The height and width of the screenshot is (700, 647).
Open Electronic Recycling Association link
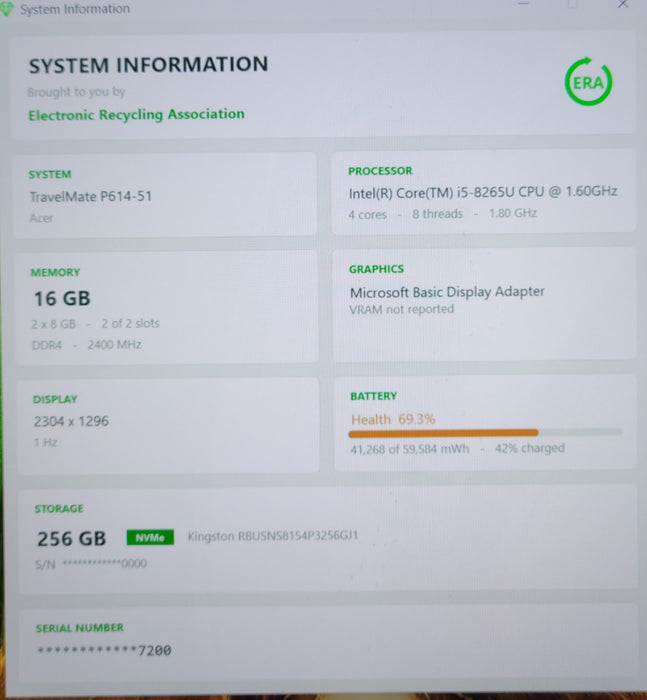(x=136, y=114)
